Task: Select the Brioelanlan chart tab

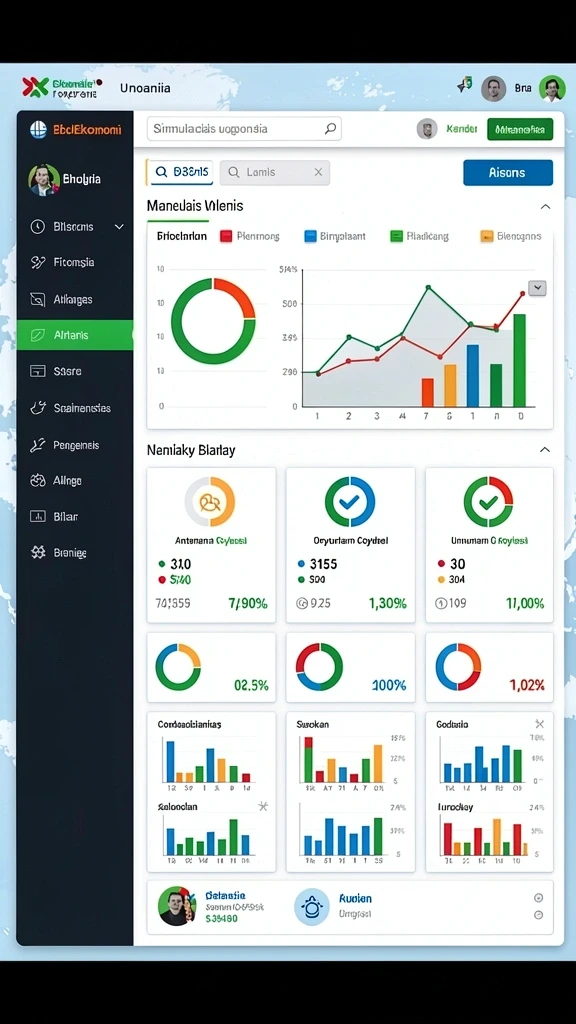Action: [x=182, y=236]
